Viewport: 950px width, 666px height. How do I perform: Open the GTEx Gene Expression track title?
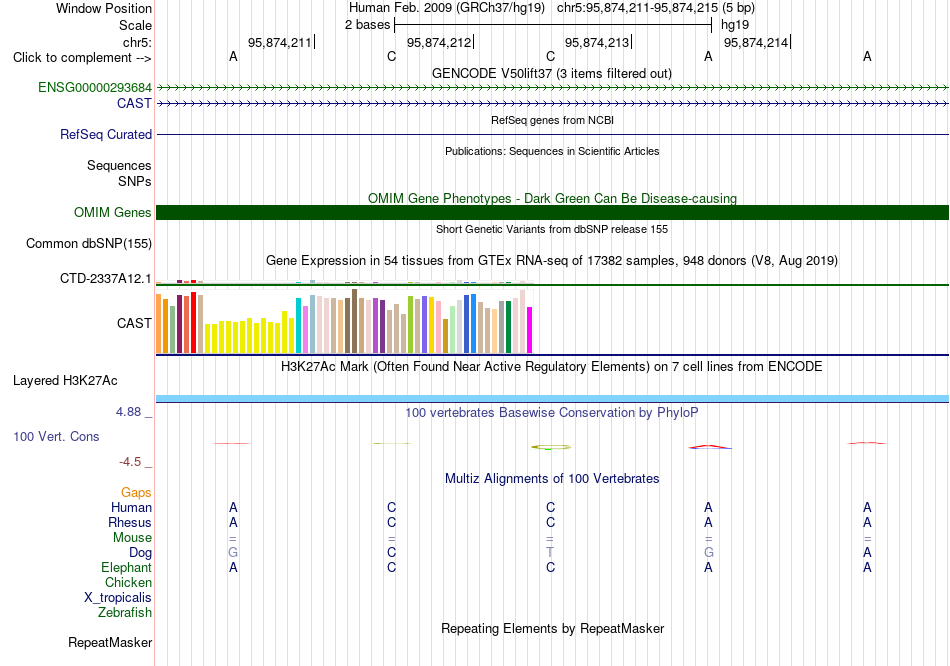point(552,261)
